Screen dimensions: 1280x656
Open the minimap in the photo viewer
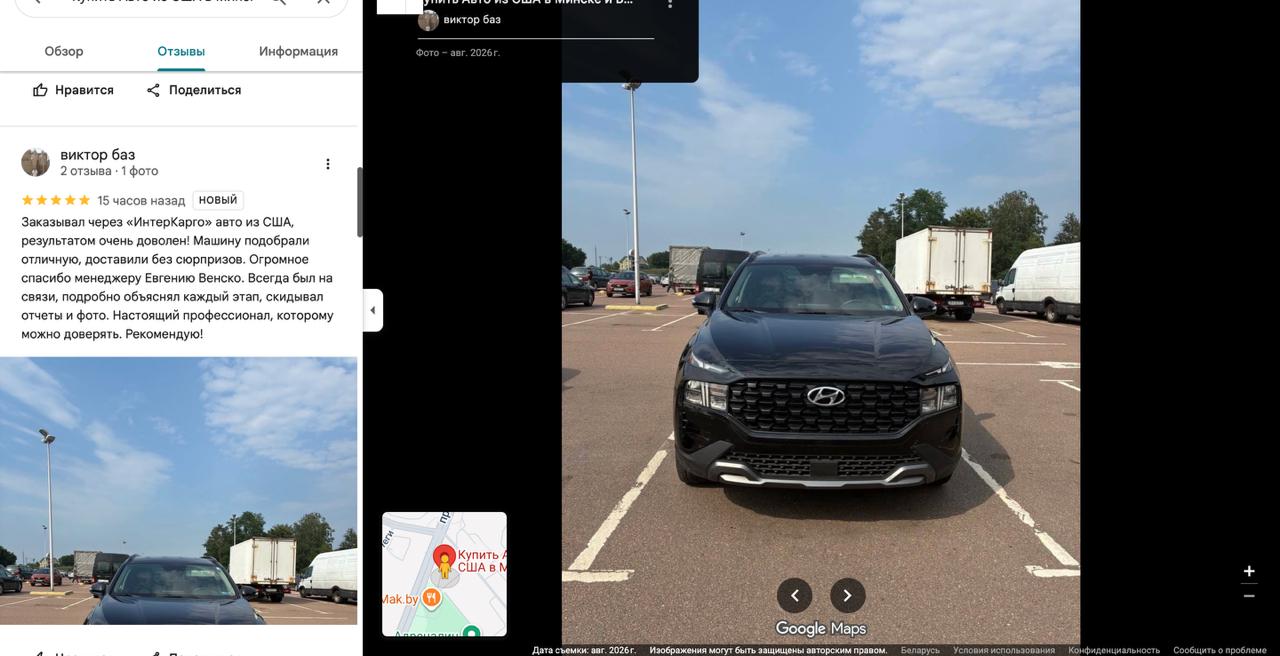[444, 574]
